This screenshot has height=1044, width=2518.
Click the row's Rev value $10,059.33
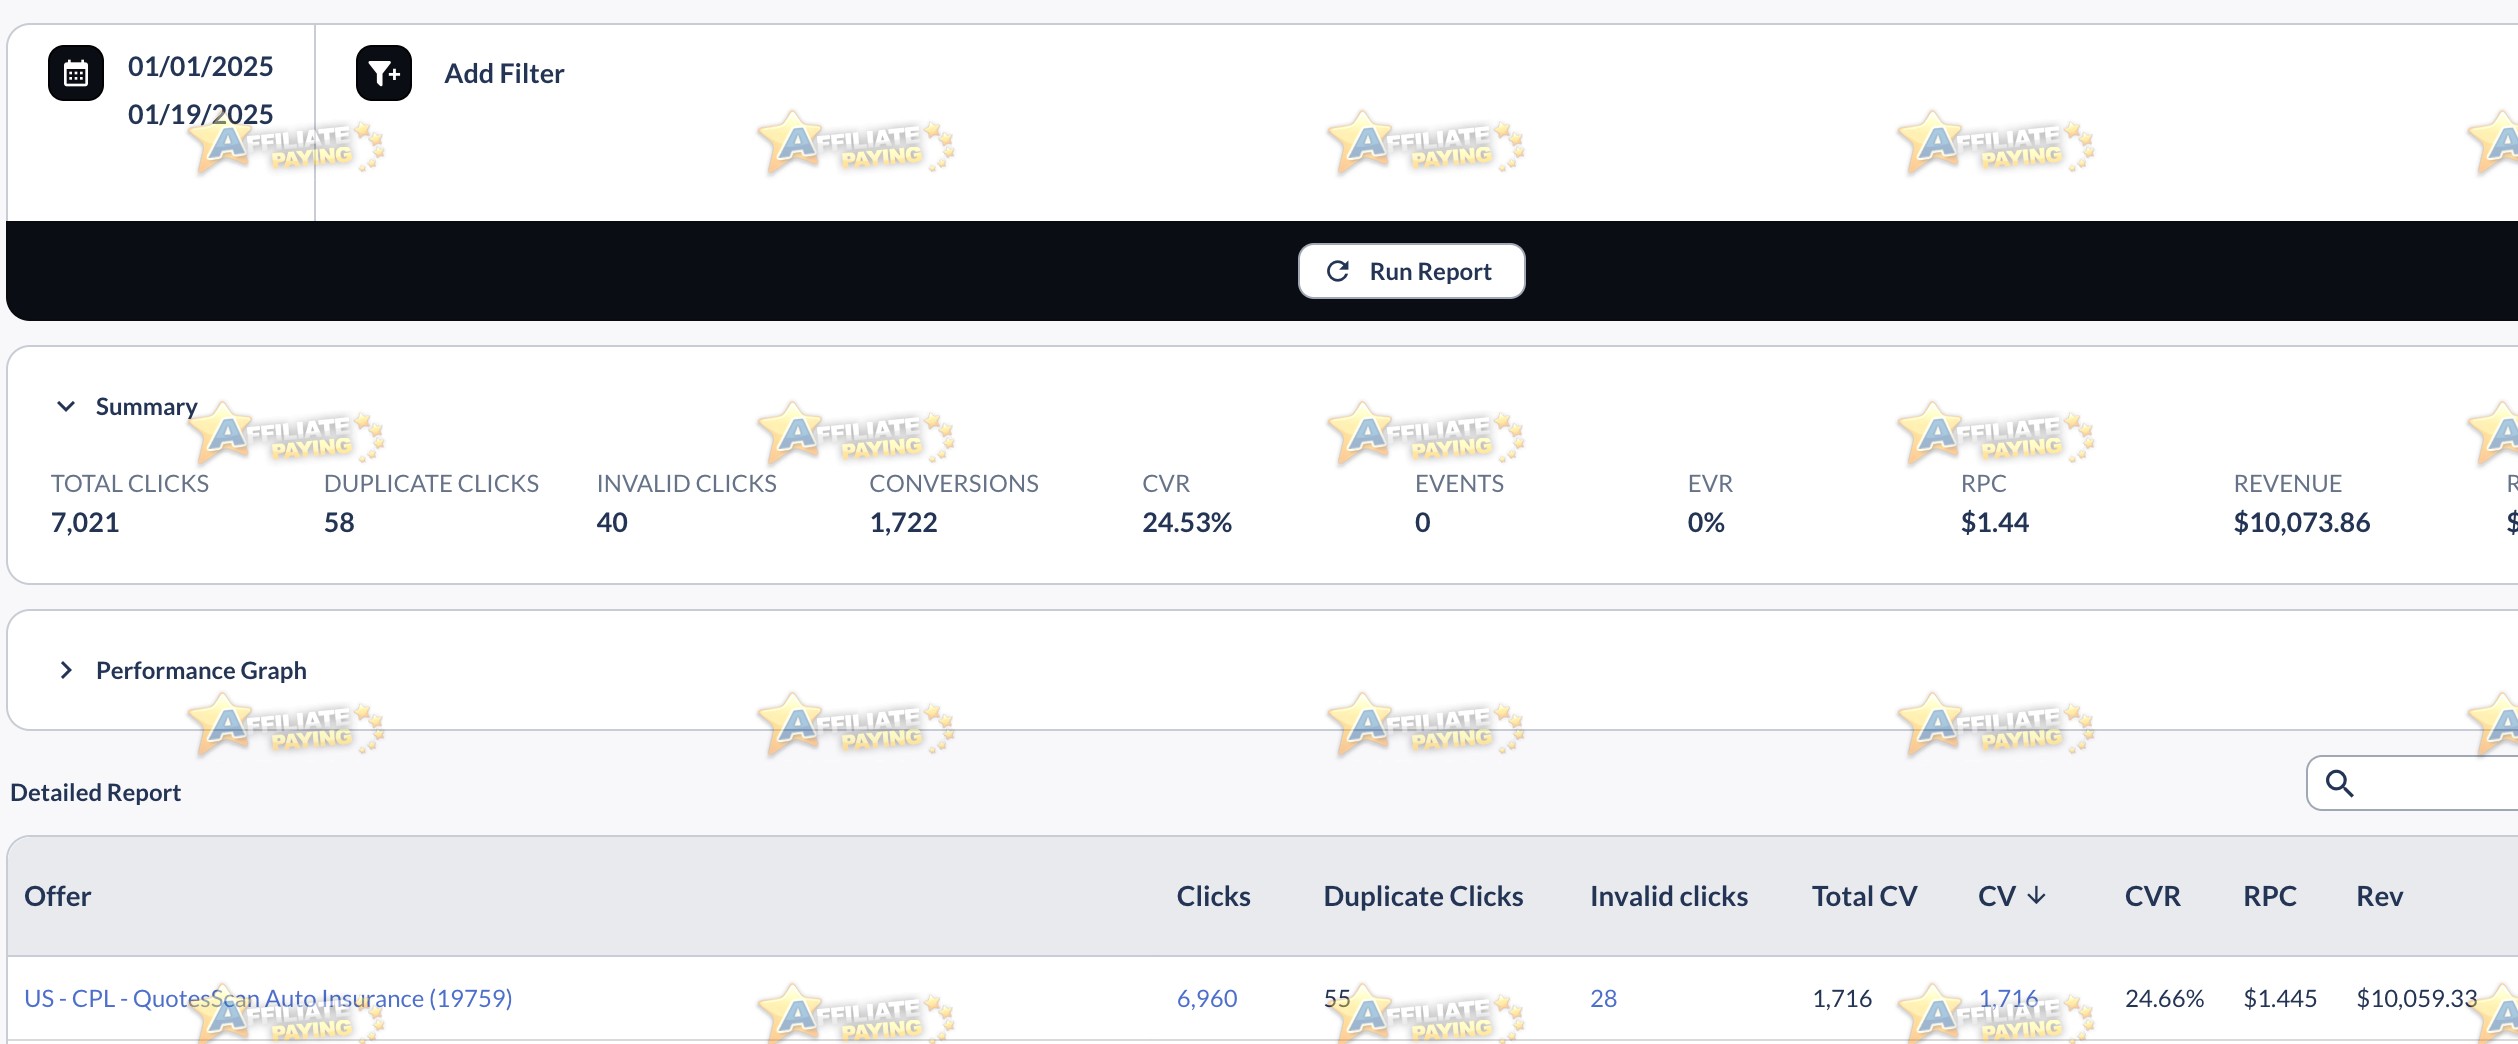[2417, 998]
